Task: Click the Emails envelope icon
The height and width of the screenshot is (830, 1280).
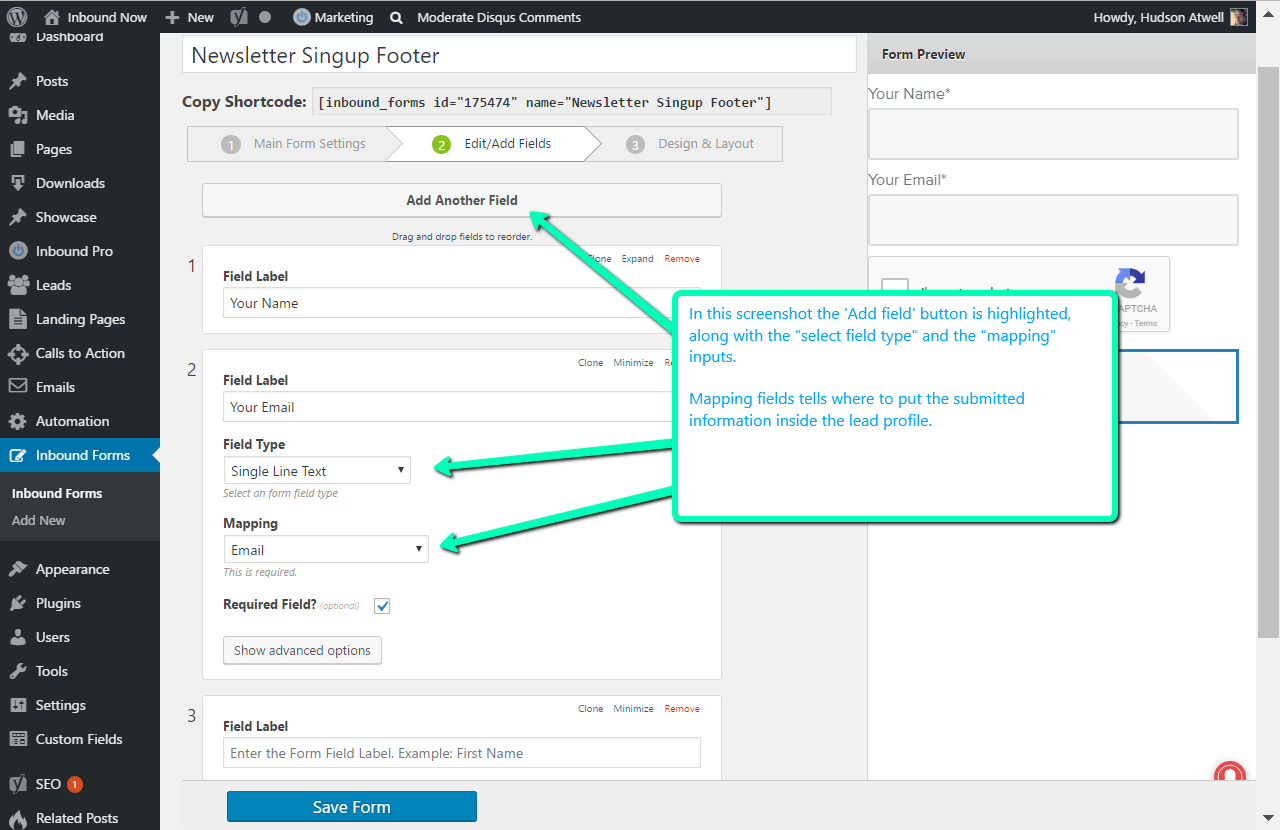Action: (18, 387)
